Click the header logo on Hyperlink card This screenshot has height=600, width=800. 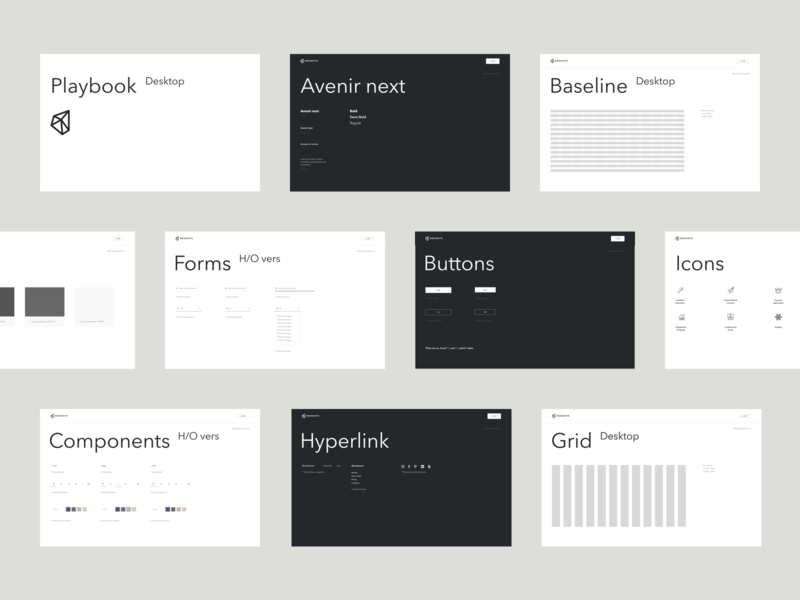311,416
